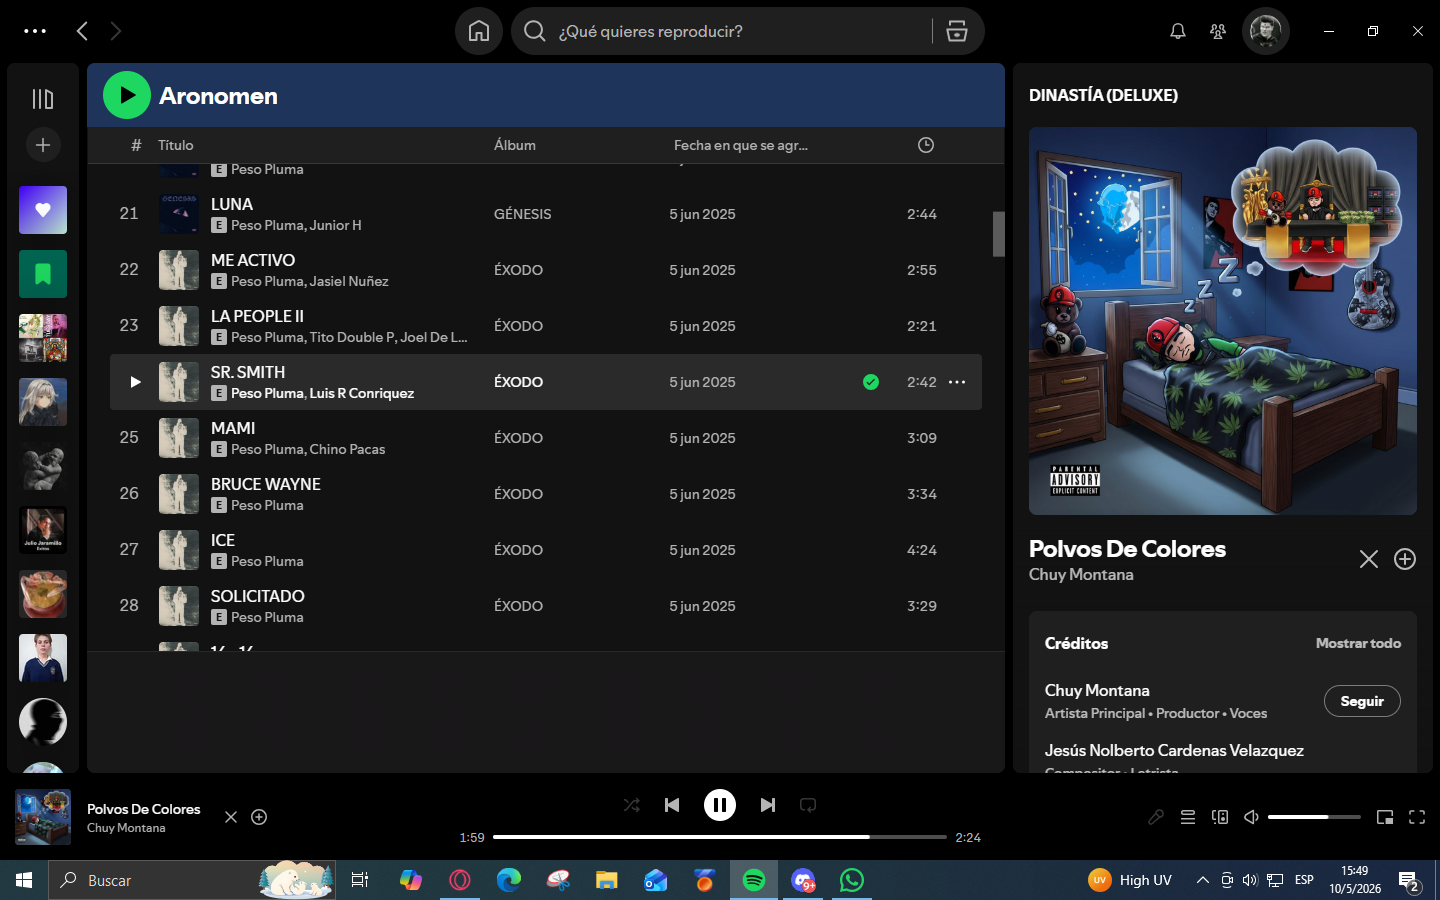Seek on the song progress bar
Viewport: 1440px width, 900px height.
click(x=720, y=837)
